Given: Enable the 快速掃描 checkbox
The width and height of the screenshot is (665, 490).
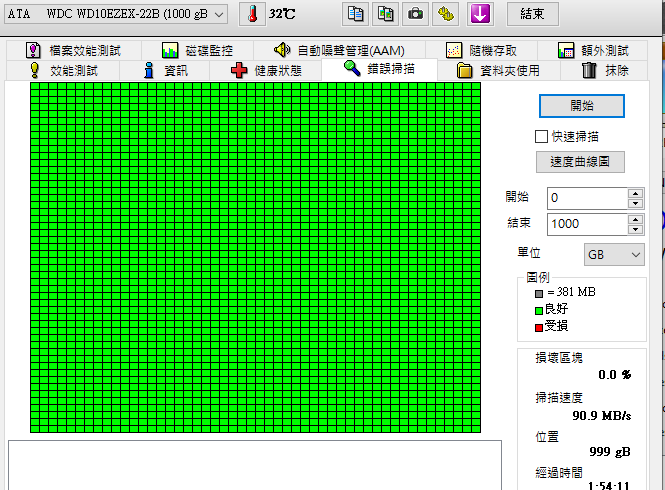Looking at the screenshot, I should pyautogui.click(x=541, y=137).
